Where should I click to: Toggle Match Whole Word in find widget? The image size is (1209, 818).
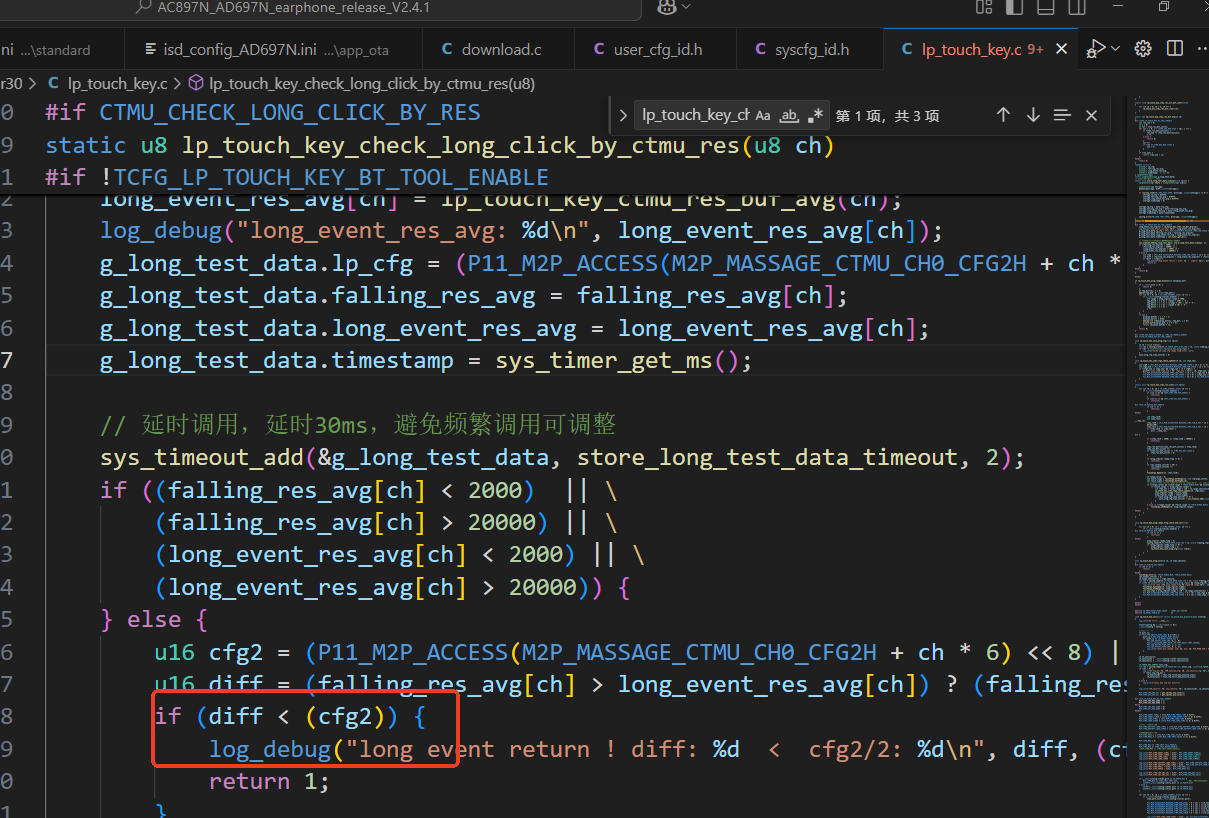tap(789, 115)
